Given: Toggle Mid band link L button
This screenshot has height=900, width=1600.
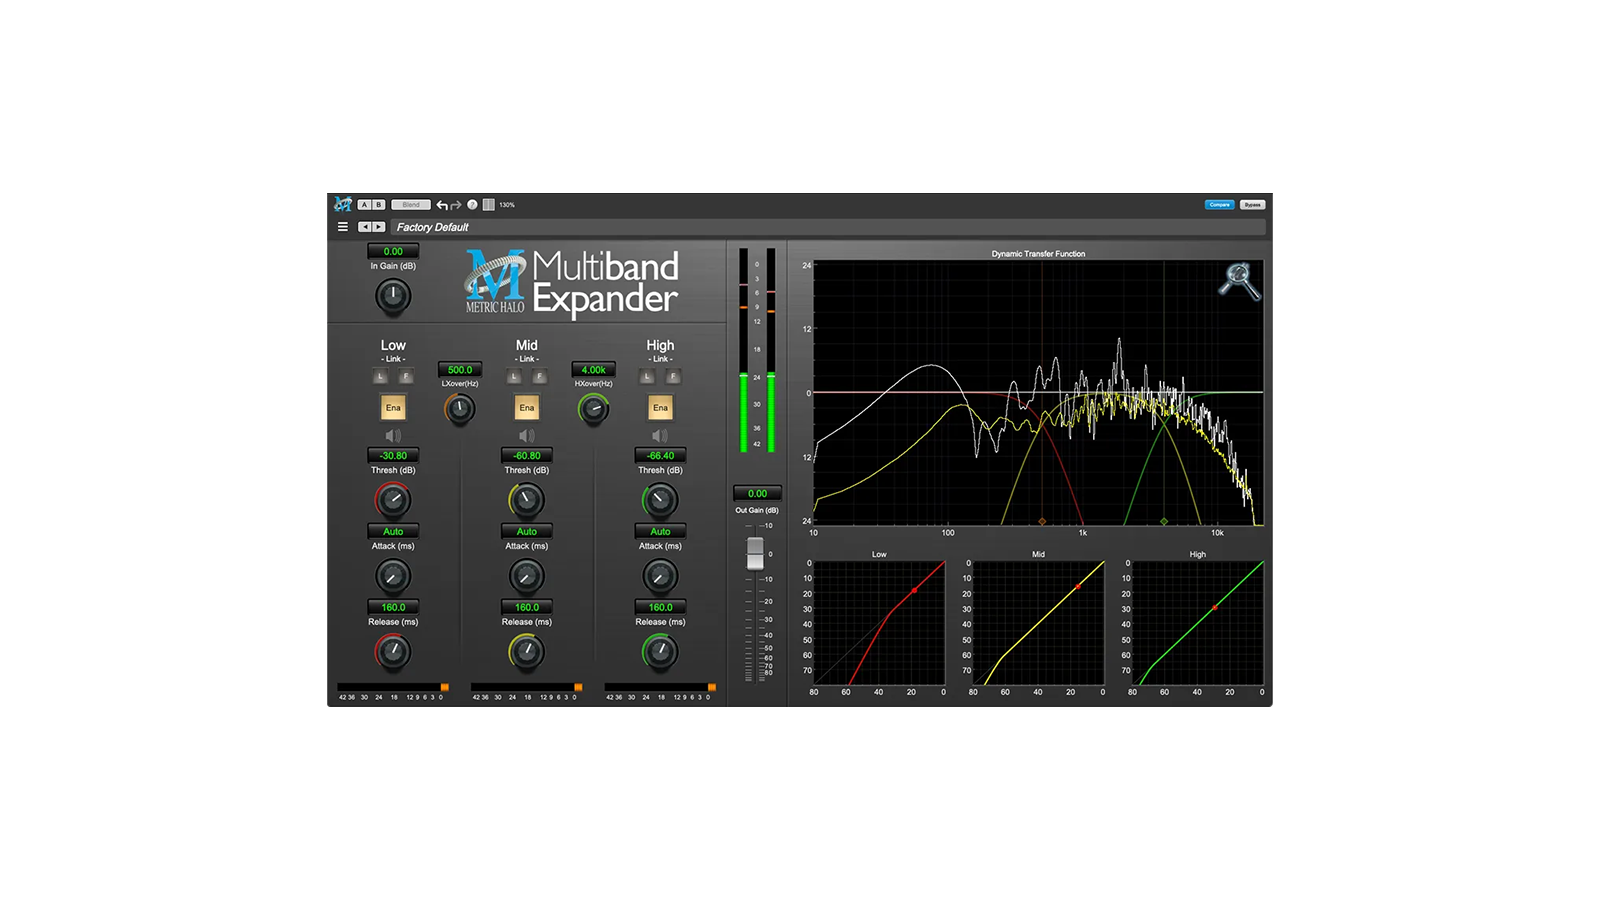Looking at the screenshot, I should [514, 376].
